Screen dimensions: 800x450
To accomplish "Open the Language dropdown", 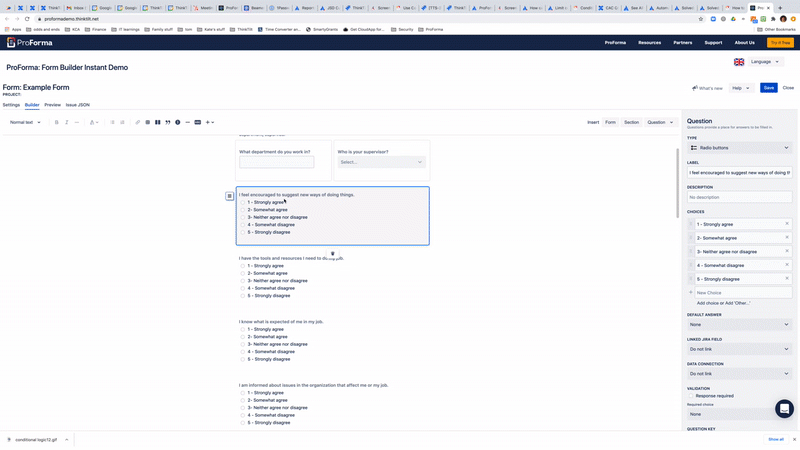I will click(764, 62).
